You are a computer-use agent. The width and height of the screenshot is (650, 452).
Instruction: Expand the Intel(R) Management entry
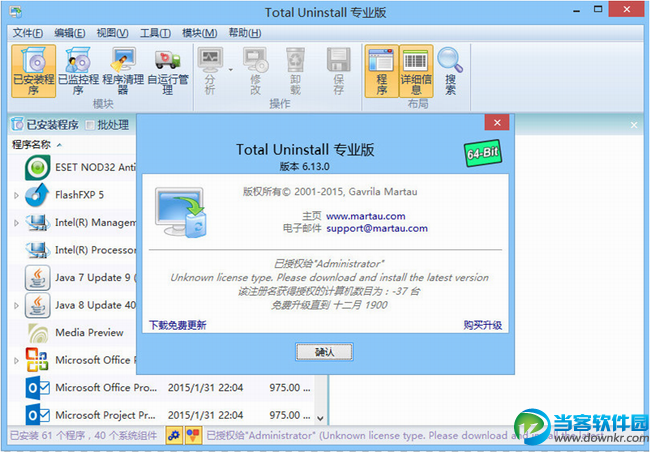[x=16, y=223]
